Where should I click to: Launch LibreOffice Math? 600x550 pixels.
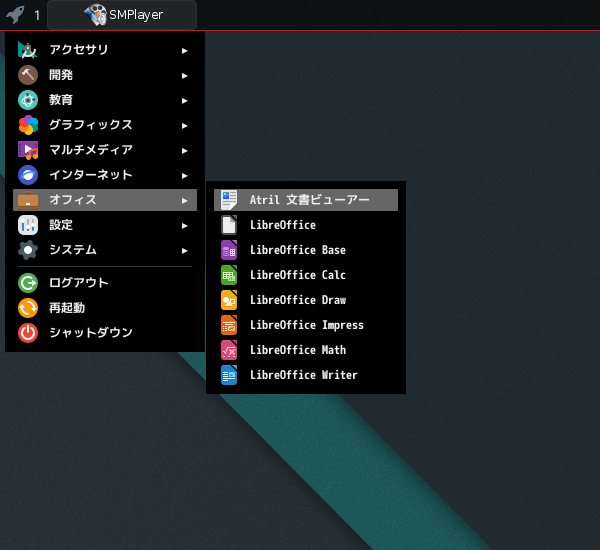pyautogui.click(x=306, y=350)
